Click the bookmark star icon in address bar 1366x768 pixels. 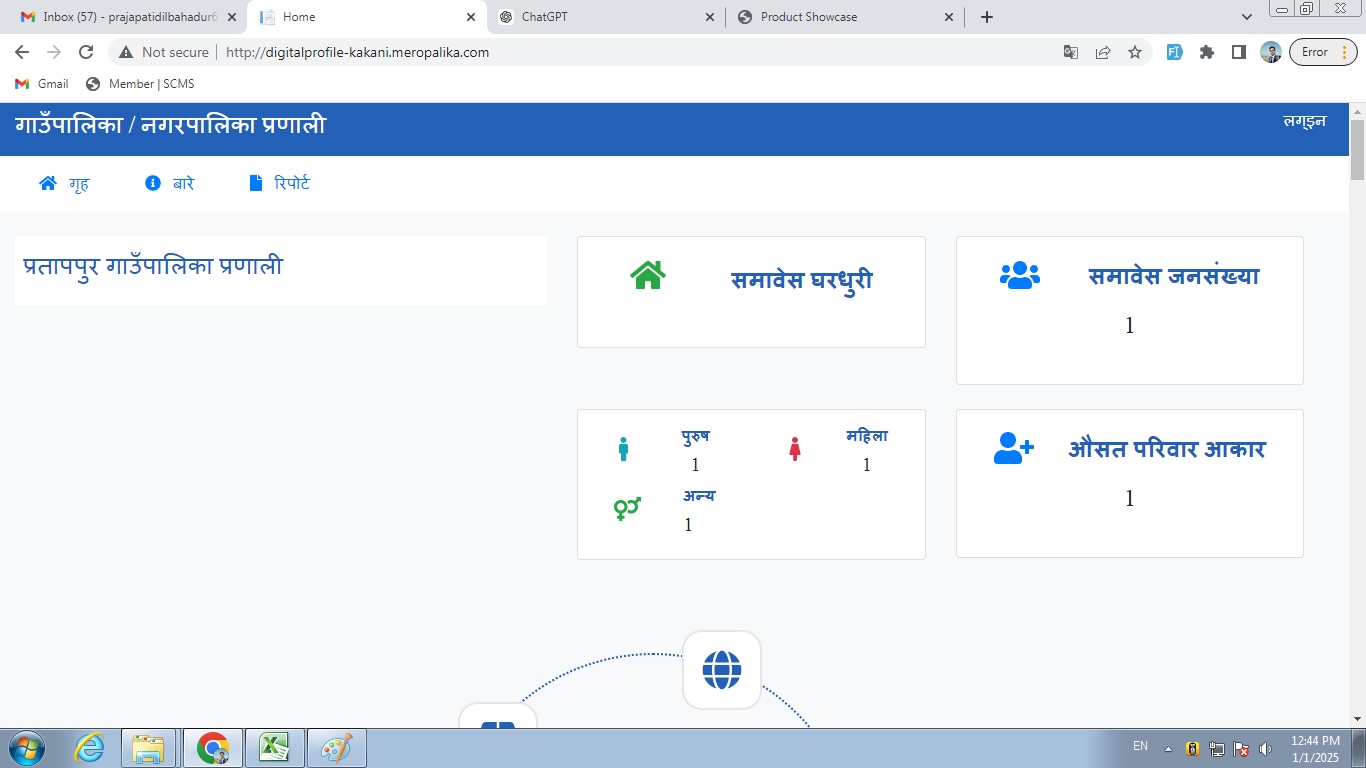pos(1135,52)
